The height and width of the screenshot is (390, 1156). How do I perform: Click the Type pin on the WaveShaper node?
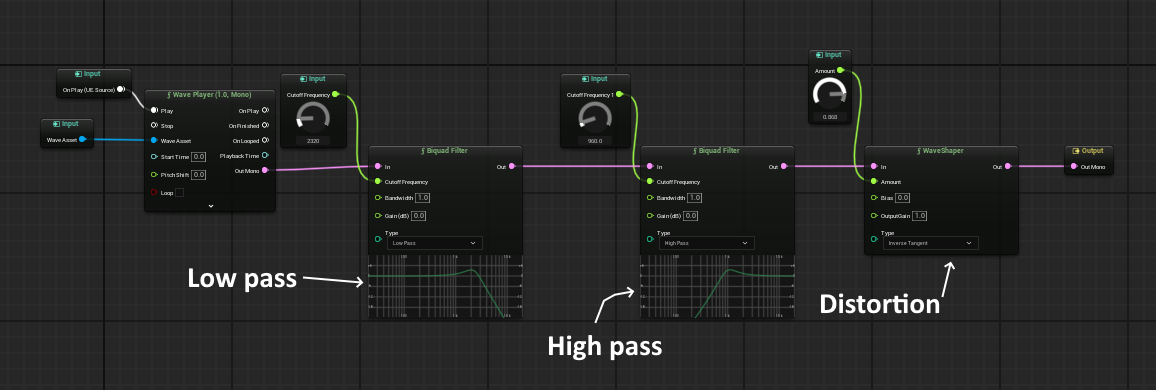point(874,238)
